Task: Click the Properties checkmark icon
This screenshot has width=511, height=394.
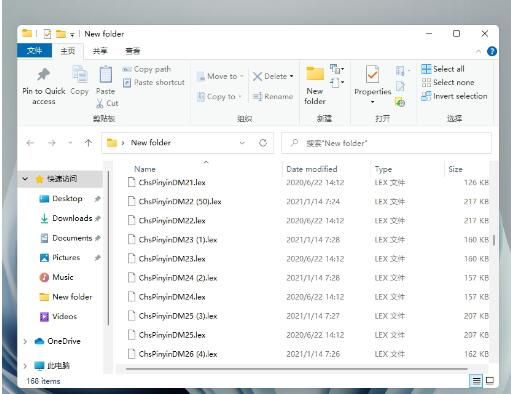Action: pyautogui.click(x=372, y=74)
